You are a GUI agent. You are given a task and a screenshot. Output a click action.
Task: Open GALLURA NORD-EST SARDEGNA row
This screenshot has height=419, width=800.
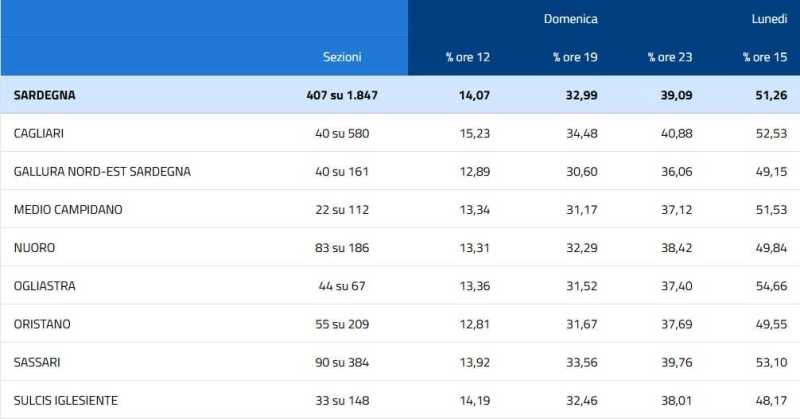[102, 171]
